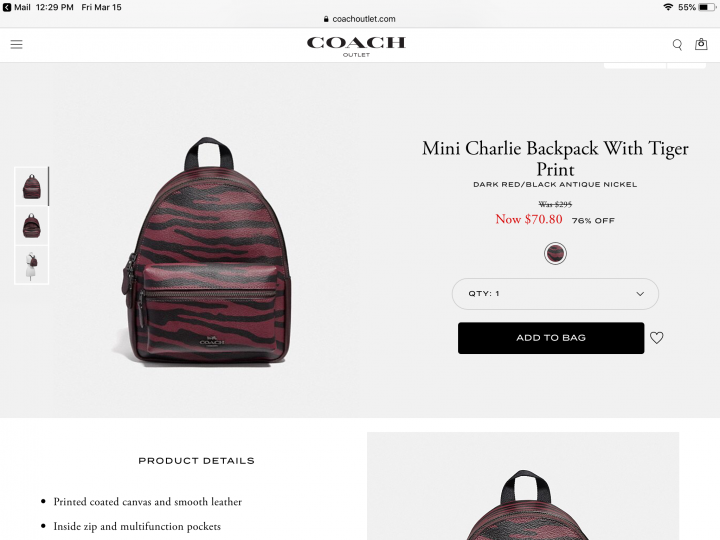Click the search magnifier icon
Screen dimensions: 720x540
coord(677,45)
